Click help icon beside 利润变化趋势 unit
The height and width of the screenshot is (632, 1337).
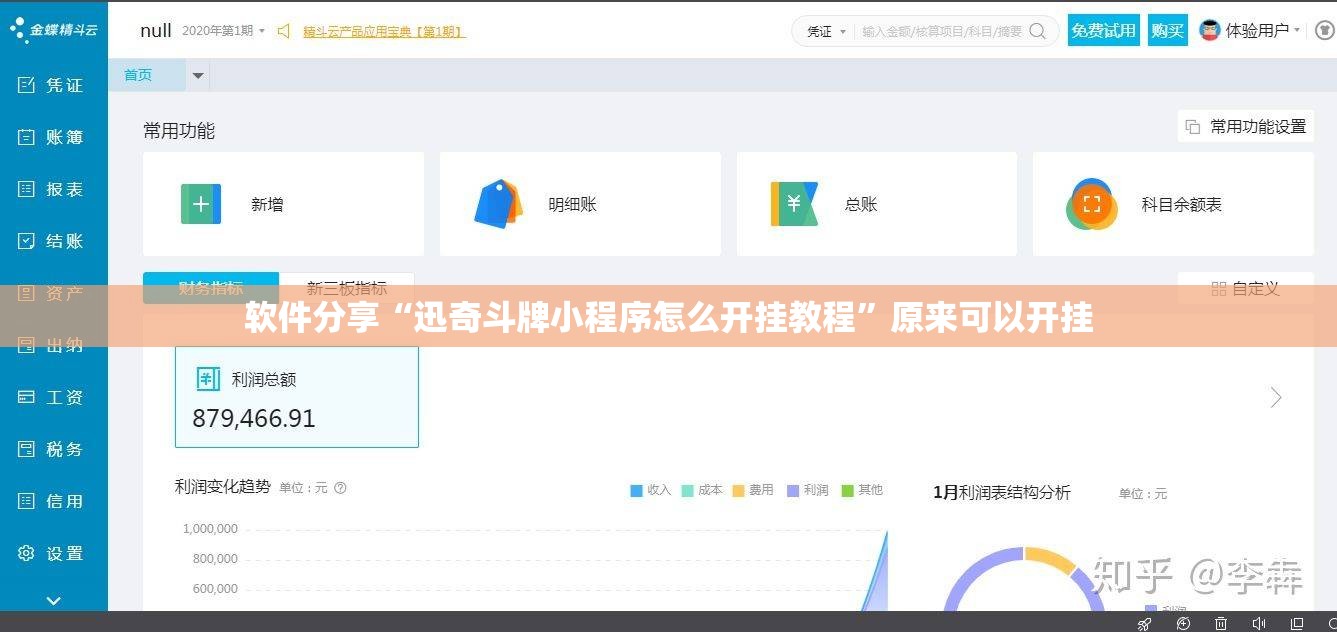click(340, 488)
